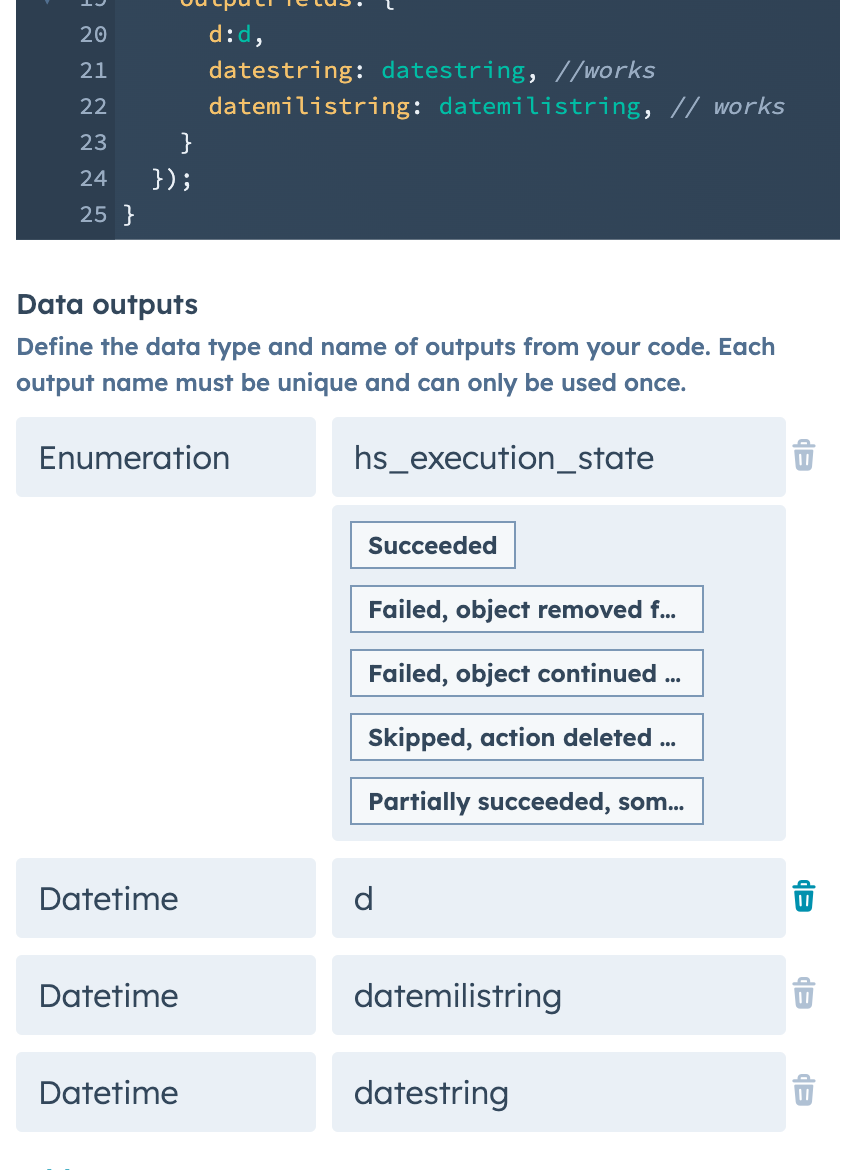This screenshot has width=850, height=1170.
Task: Select the Succeeded enumeration value
Action: coord(432,545)
